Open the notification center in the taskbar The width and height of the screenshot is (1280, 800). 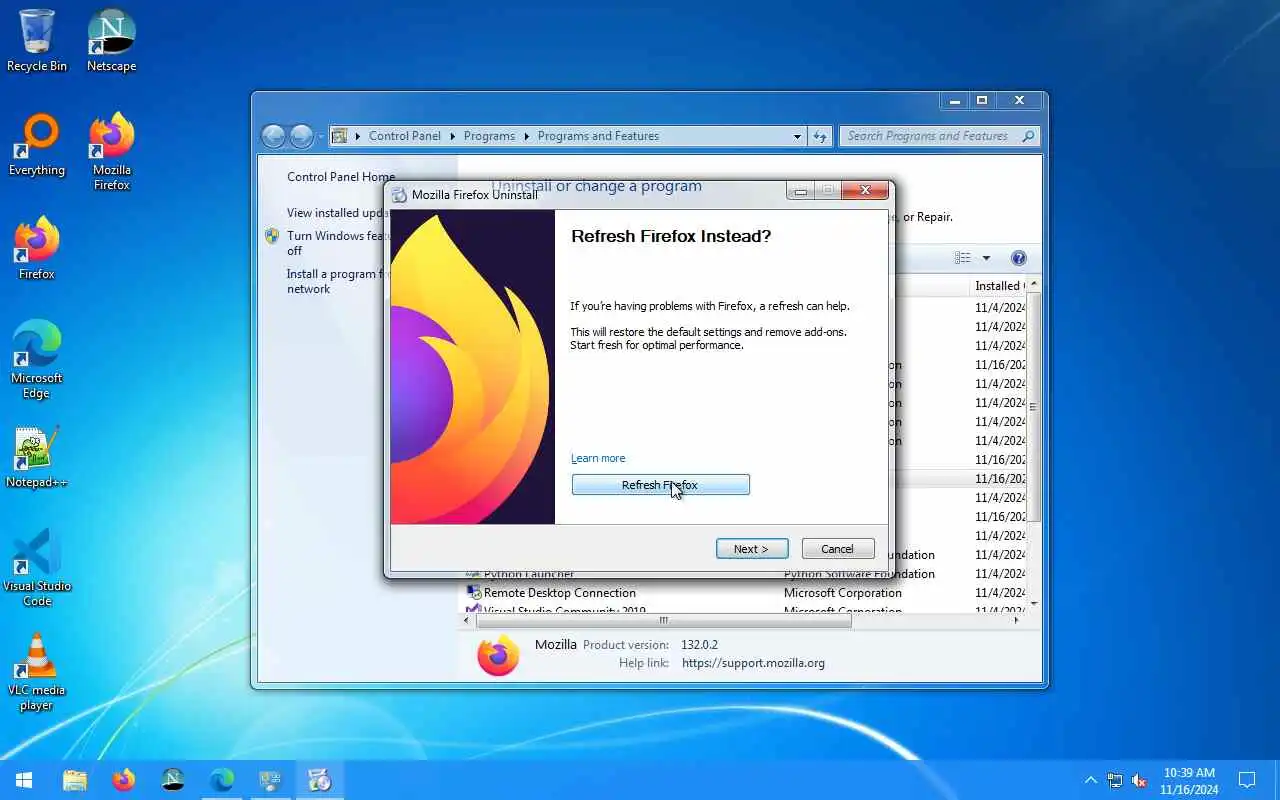1247,780
